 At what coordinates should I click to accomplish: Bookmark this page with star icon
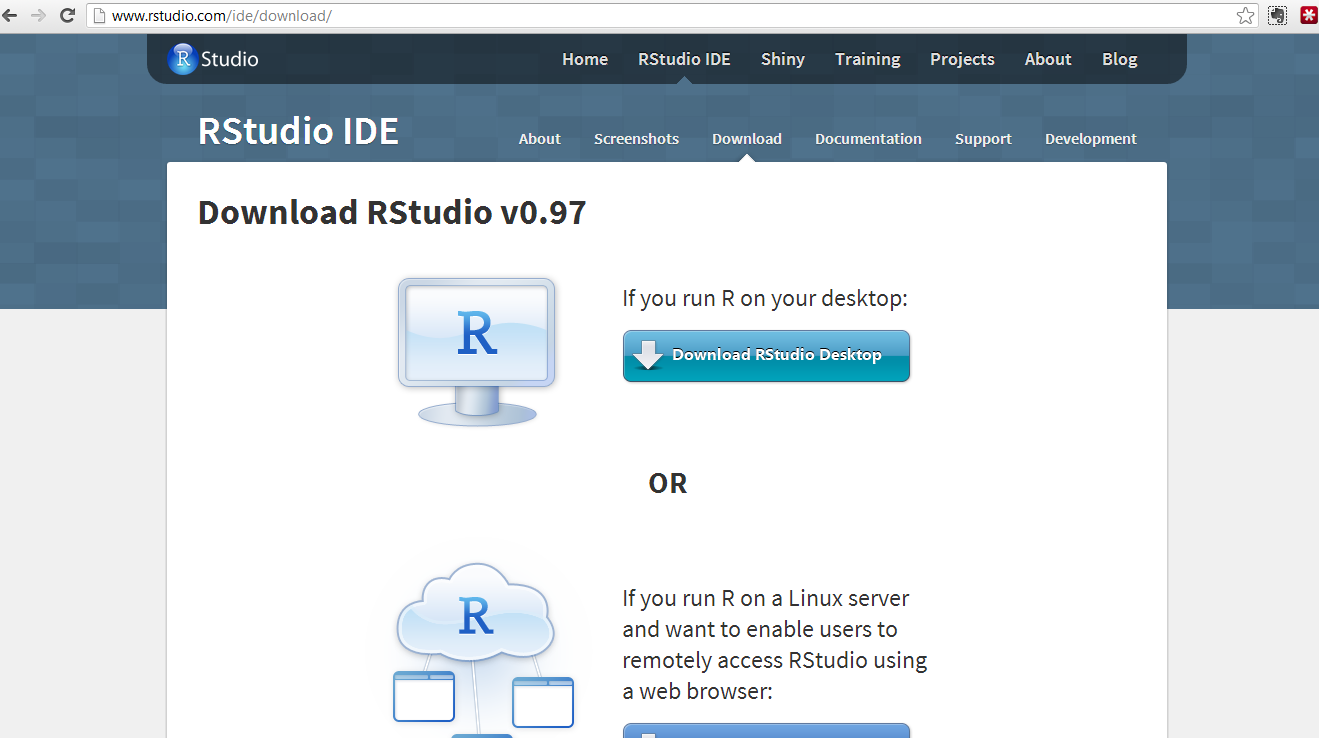click(1245, 16)
